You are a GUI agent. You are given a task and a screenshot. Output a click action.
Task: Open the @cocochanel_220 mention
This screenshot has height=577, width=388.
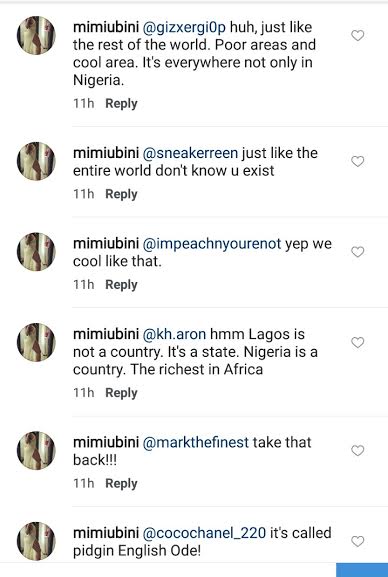[x=204, y=533]
